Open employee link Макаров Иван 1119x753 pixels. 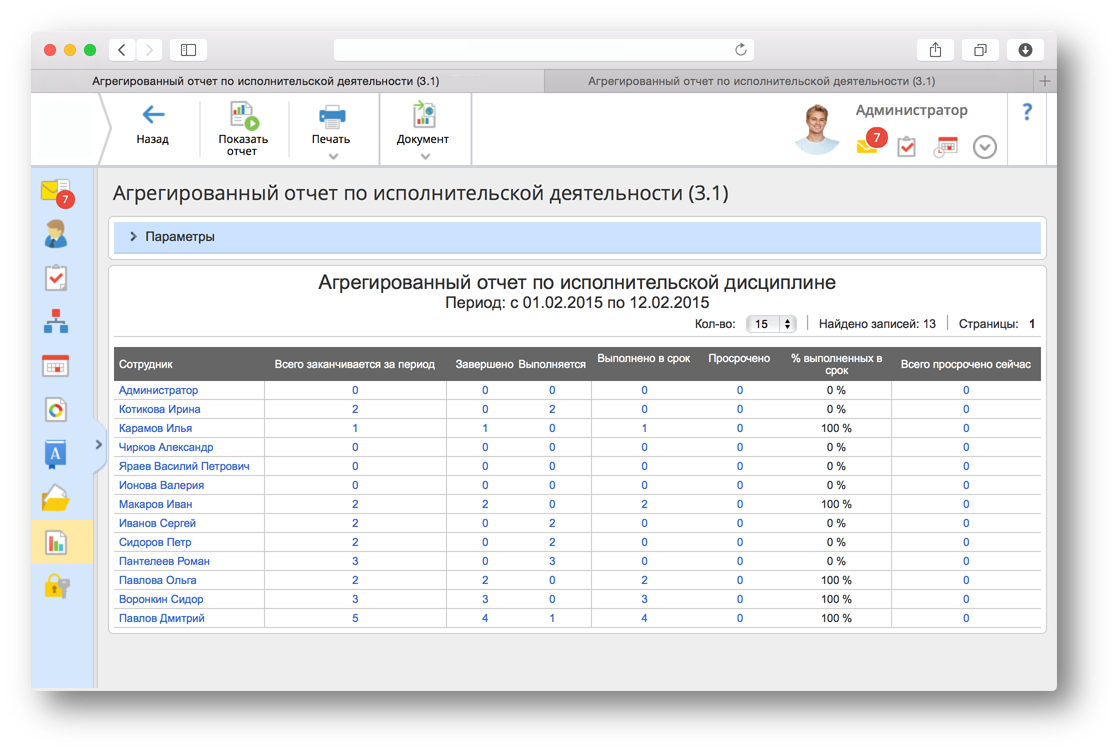tap(155, 505)
